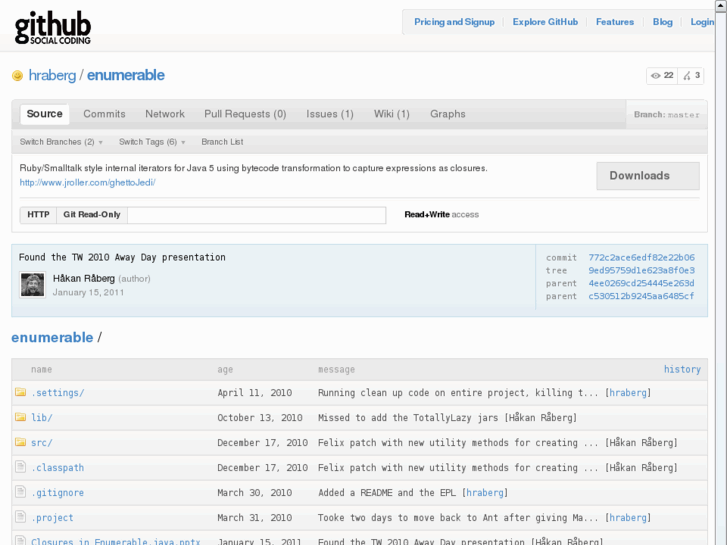Click the GitHub Social Coding logo
Screen dimensions: 727x545
pos(52,28)
